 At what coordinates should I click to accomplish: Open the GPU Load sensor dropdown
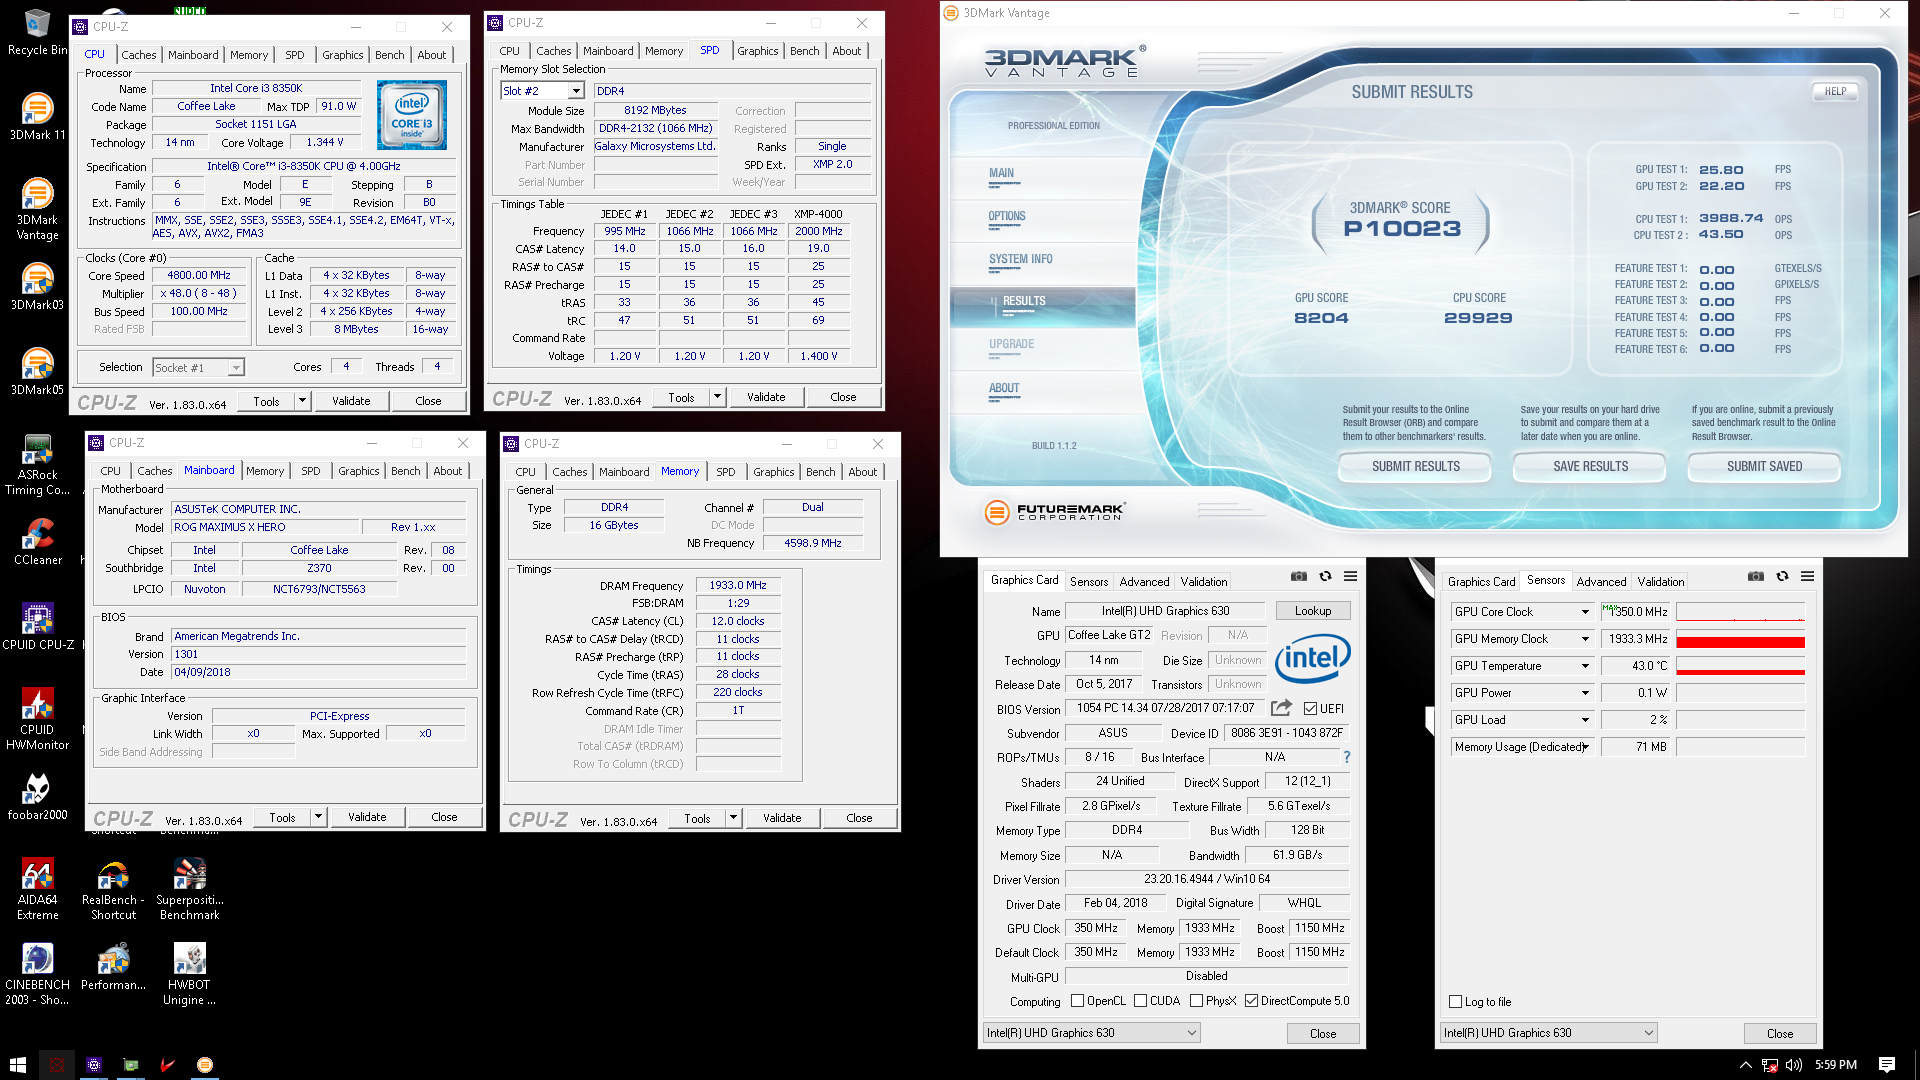click(1584, 720)
